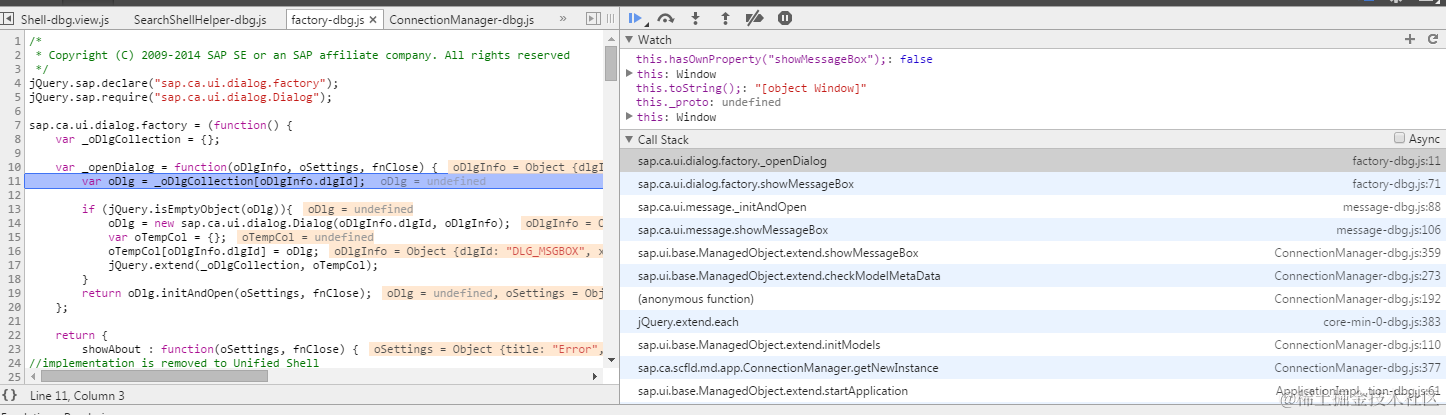Click the highlighted line 11 code statement

point(223,181)
